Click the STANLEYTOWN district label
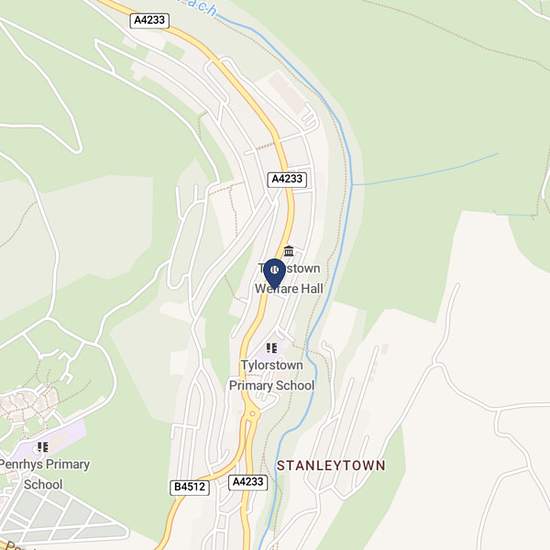This screenshot has height=550, width=550. point(331,466)
